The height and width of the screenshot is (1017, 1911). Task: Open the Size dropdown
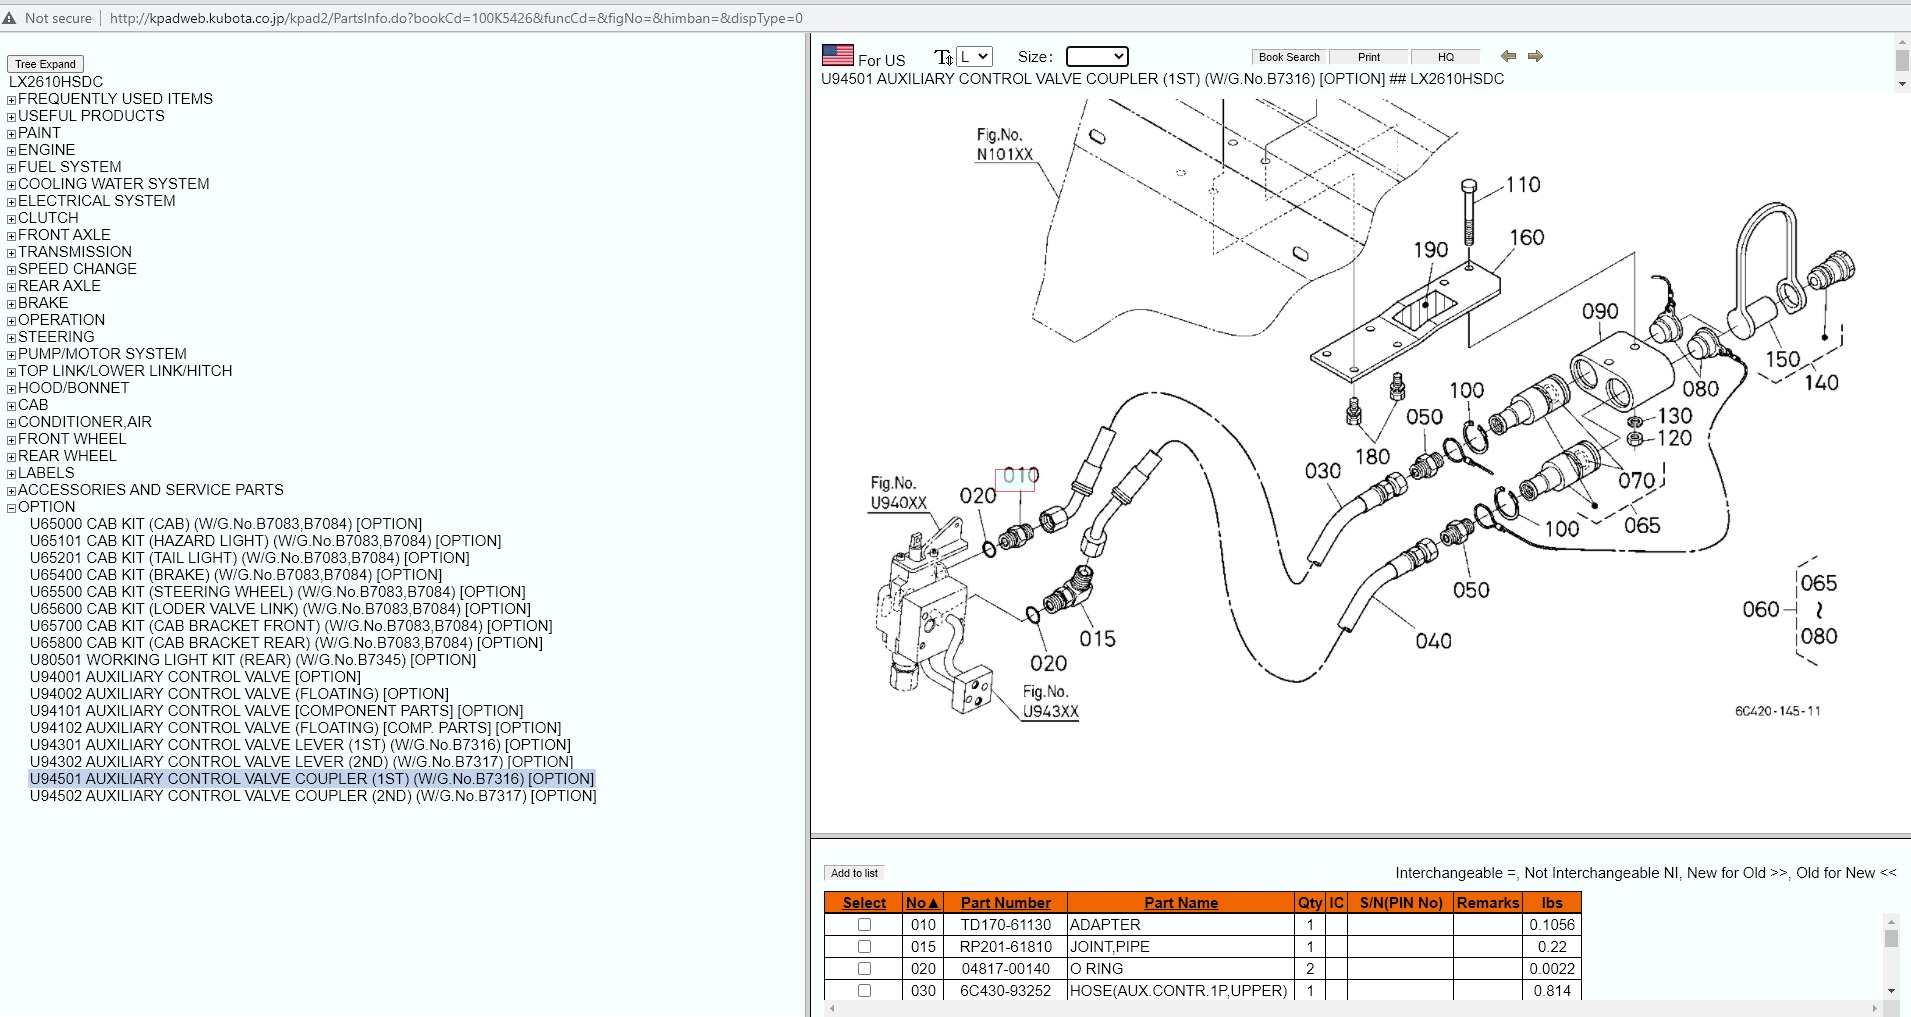pyautogui.click(x=1097, y=57)
